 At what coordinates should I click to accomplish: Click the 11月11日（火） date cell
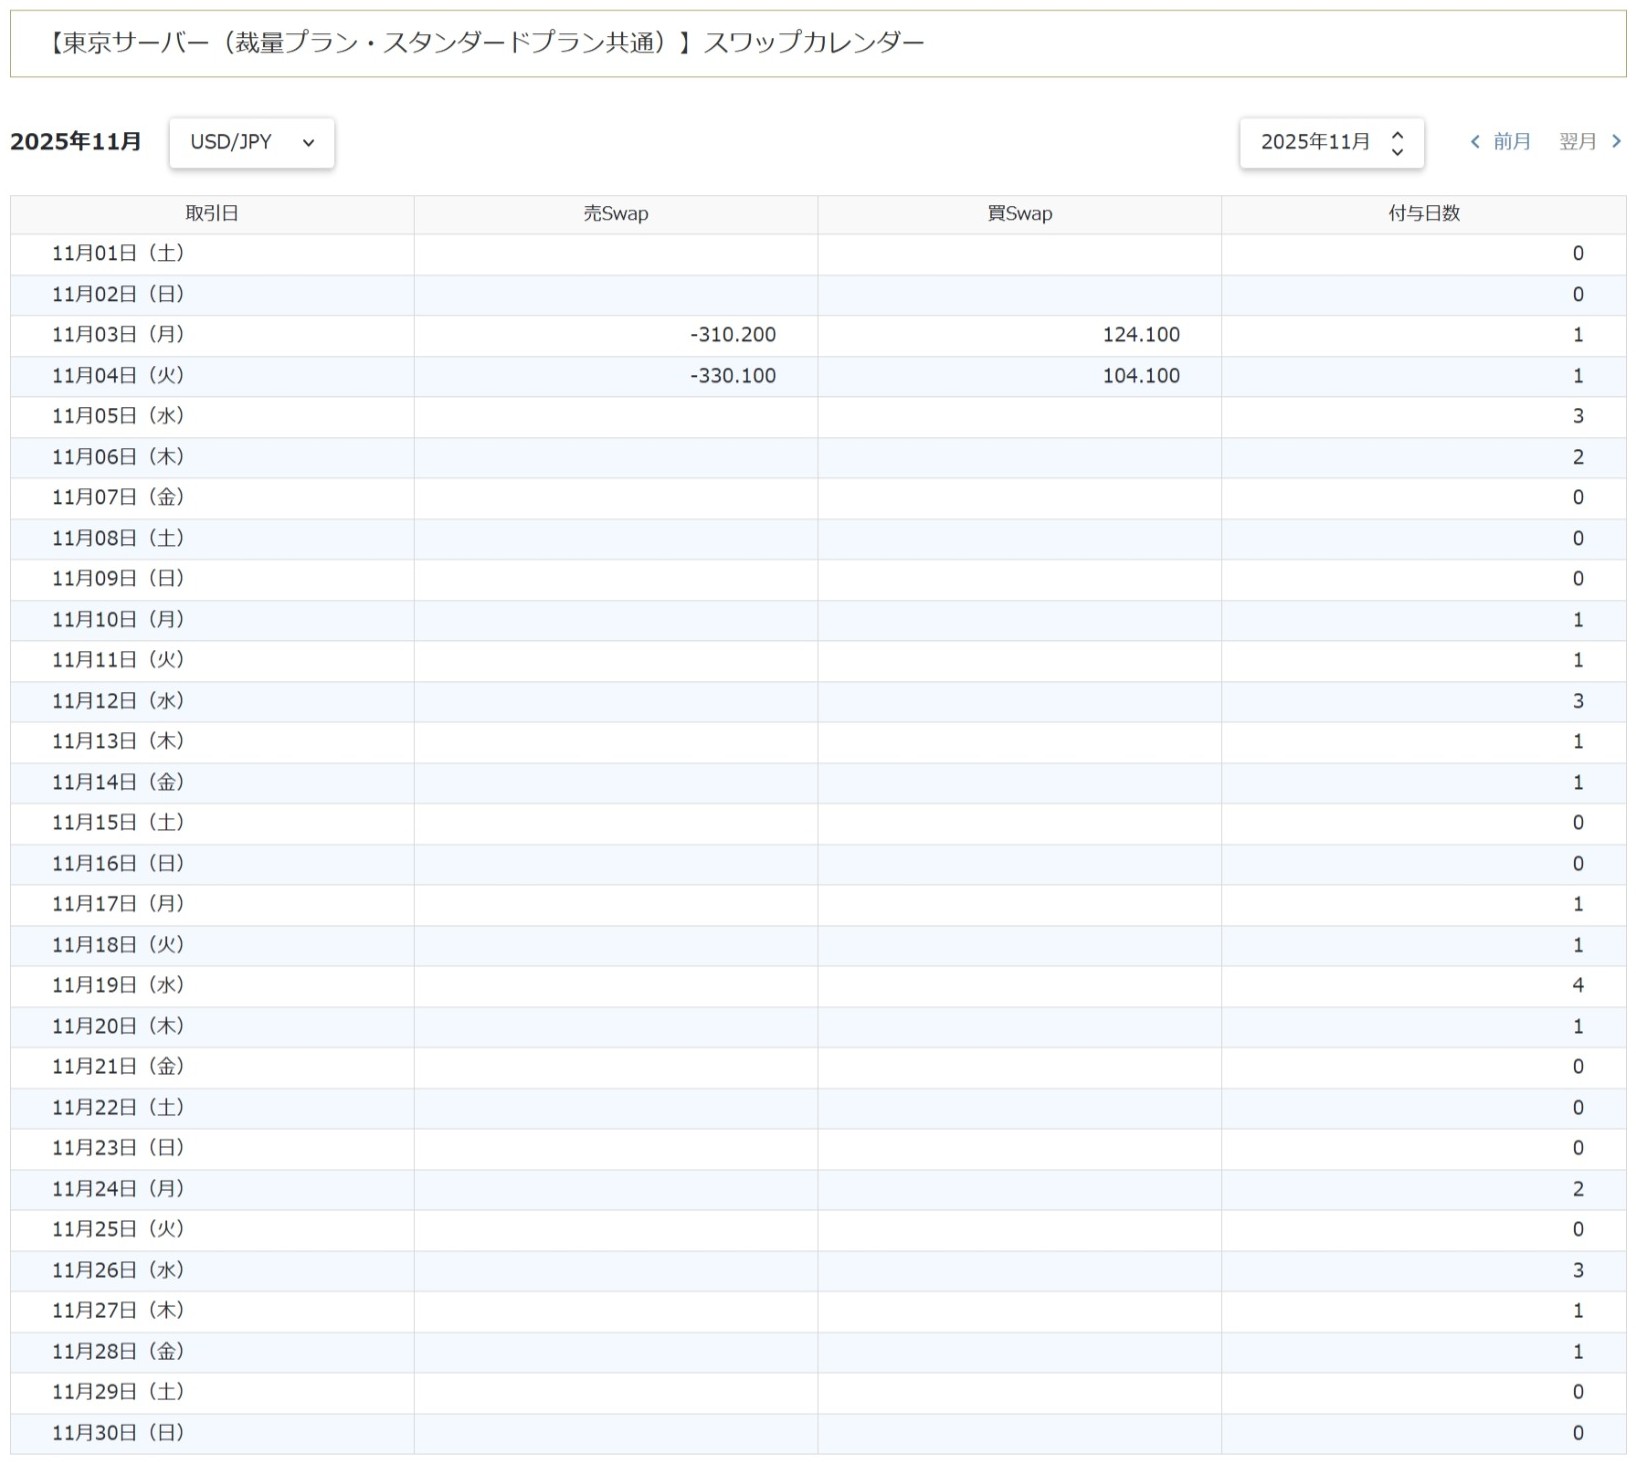point(212,661)
